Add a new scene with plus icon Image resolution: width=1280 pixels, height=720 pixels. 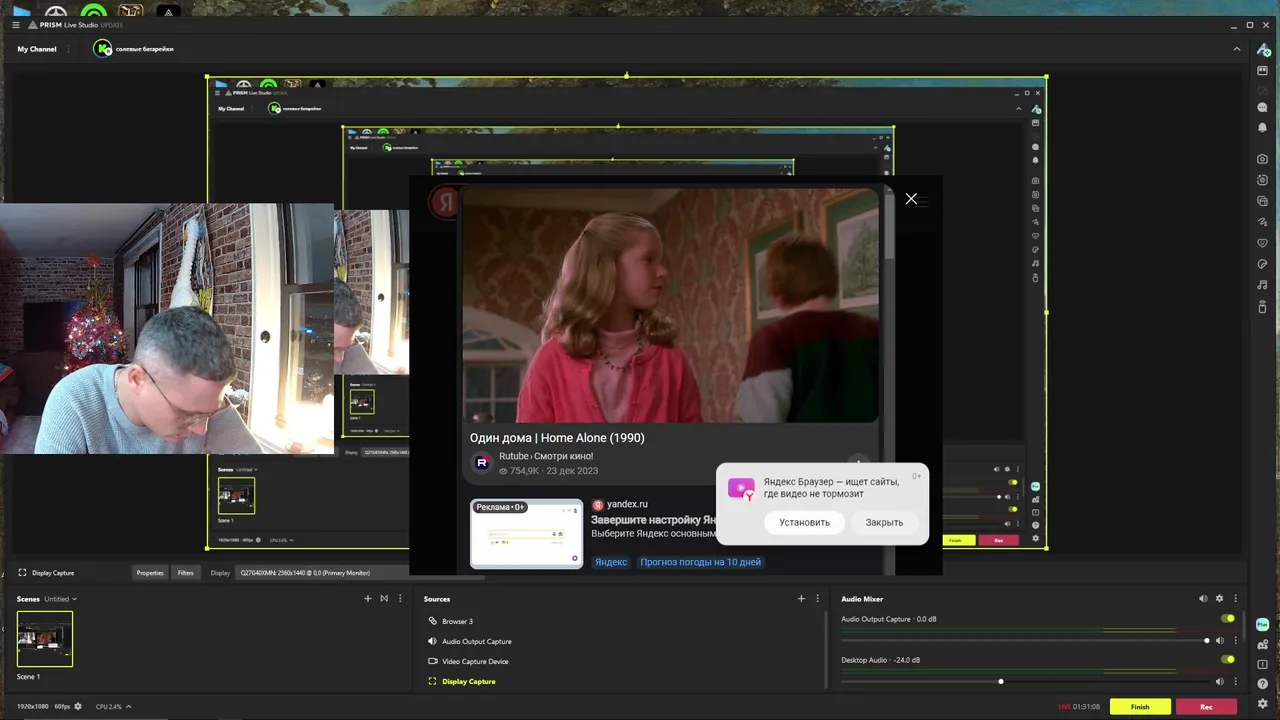pos(368,599)
